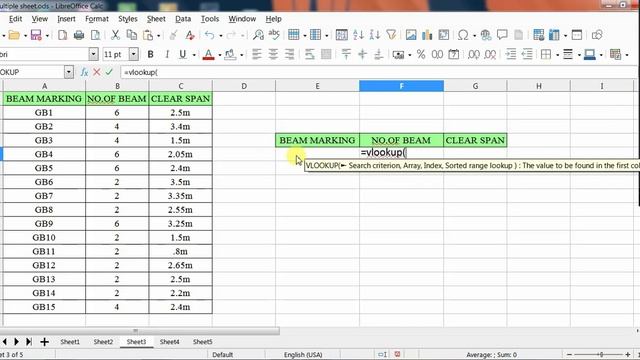Image resolution: width=640 pixels, height=360 pixels.
Task: Toggle Italic formatting
Action: [167, 54]
